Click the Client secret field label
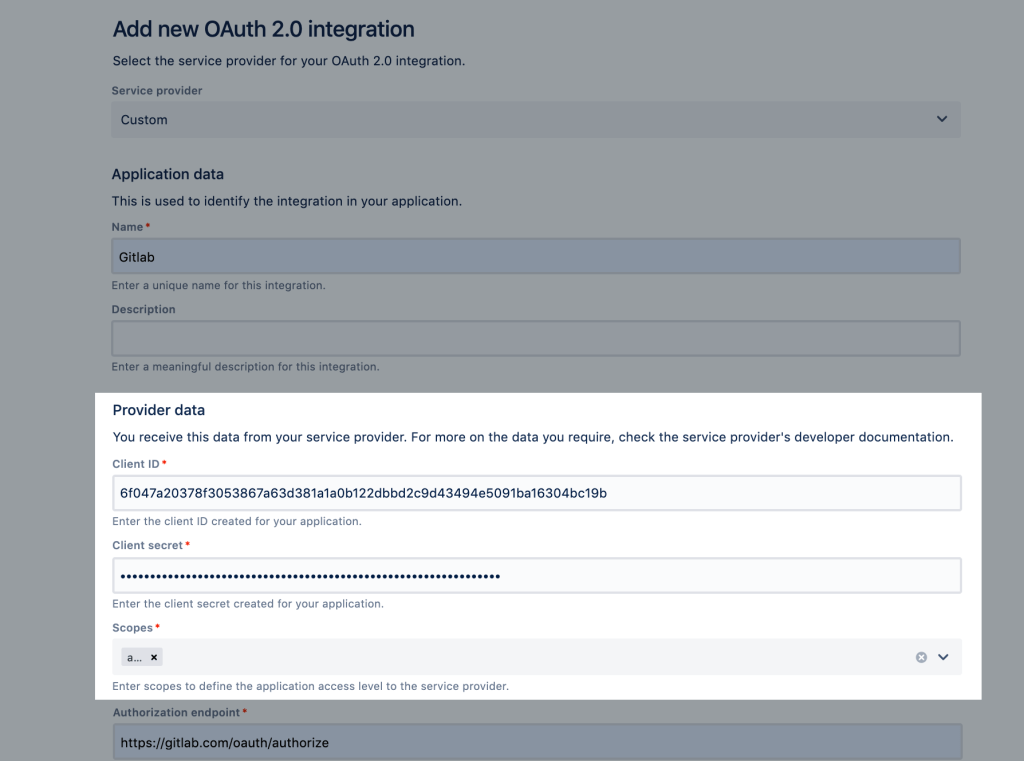 click(147, 545)
